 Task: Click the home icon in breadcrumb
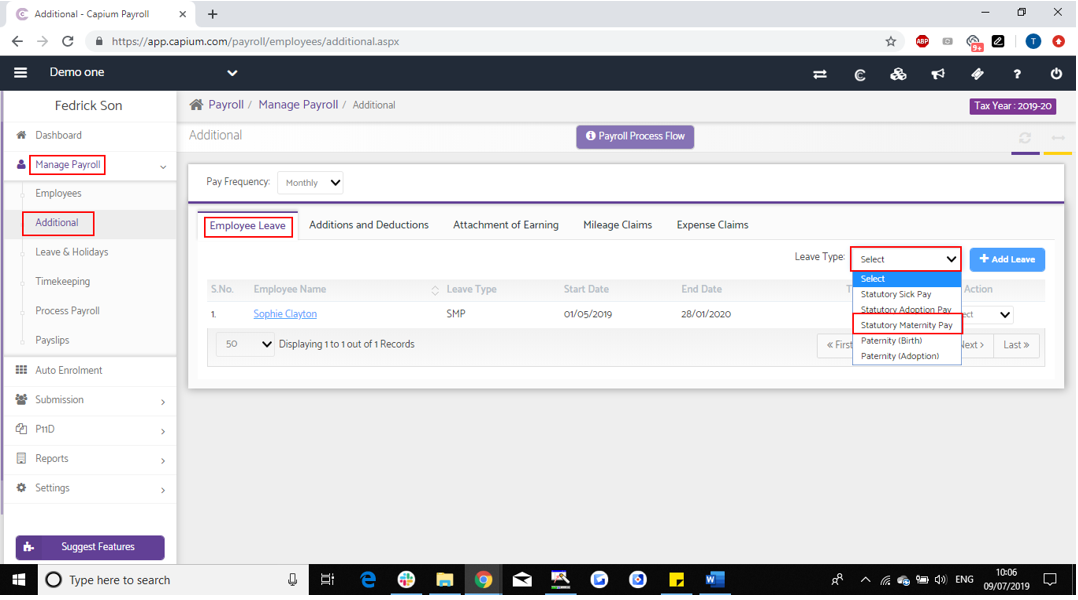click(x=197, y=104)
